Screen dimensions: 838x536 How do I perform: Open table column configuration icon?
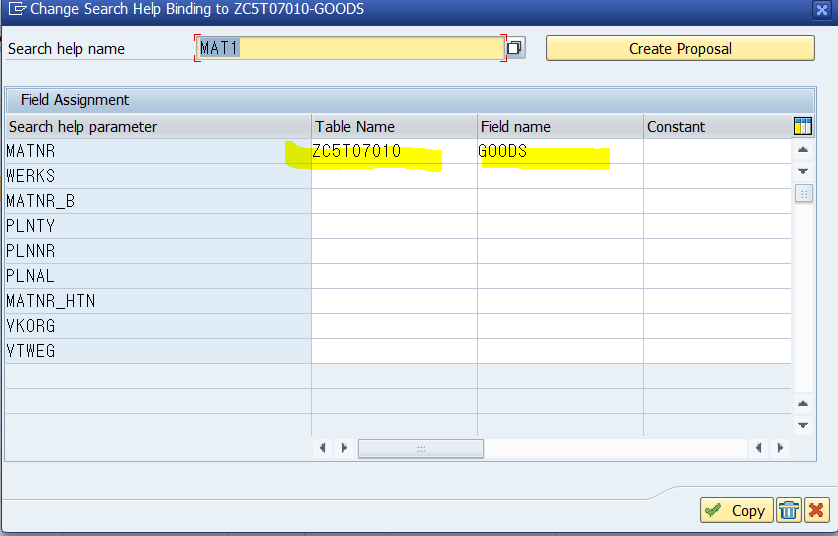coord(803,127)
